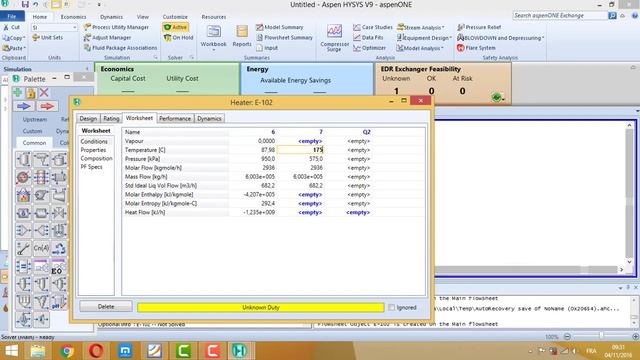Put the solver On Hold
Screen dimensions: 640x360
click(x=178, y=38)
